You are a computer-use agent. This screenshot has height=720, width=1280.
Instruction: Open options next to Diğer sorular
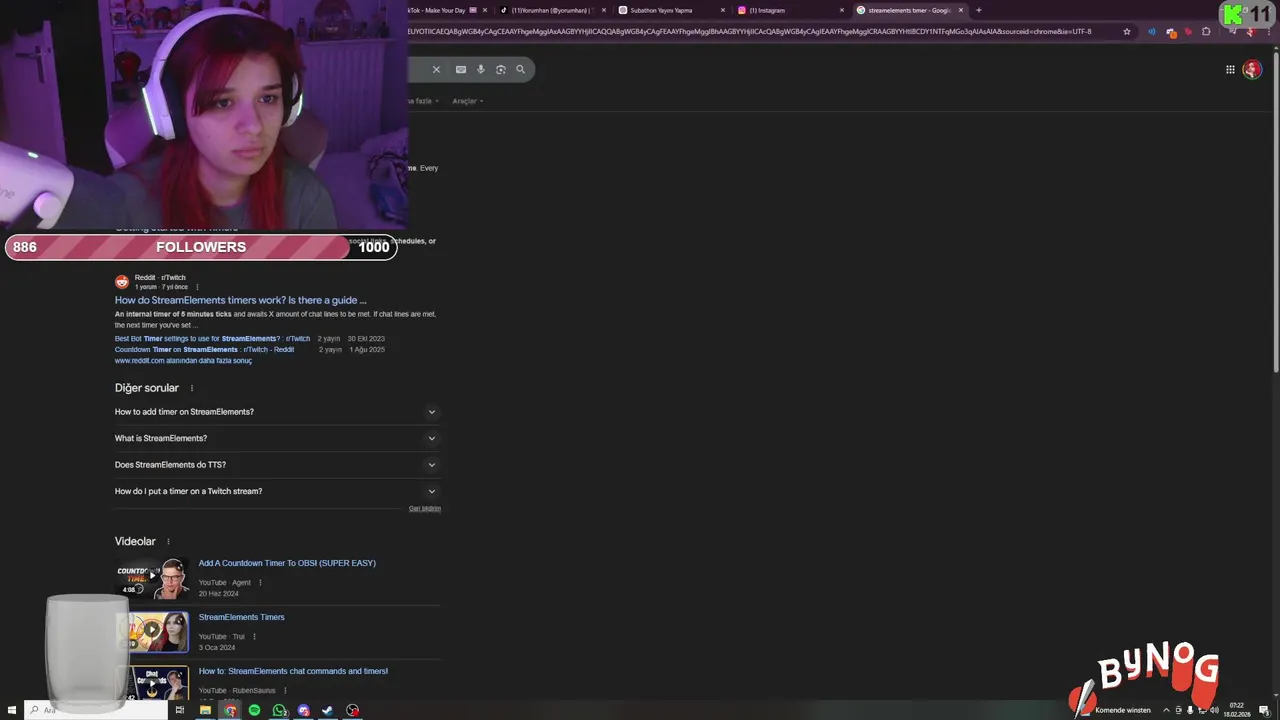click(192, 388)
